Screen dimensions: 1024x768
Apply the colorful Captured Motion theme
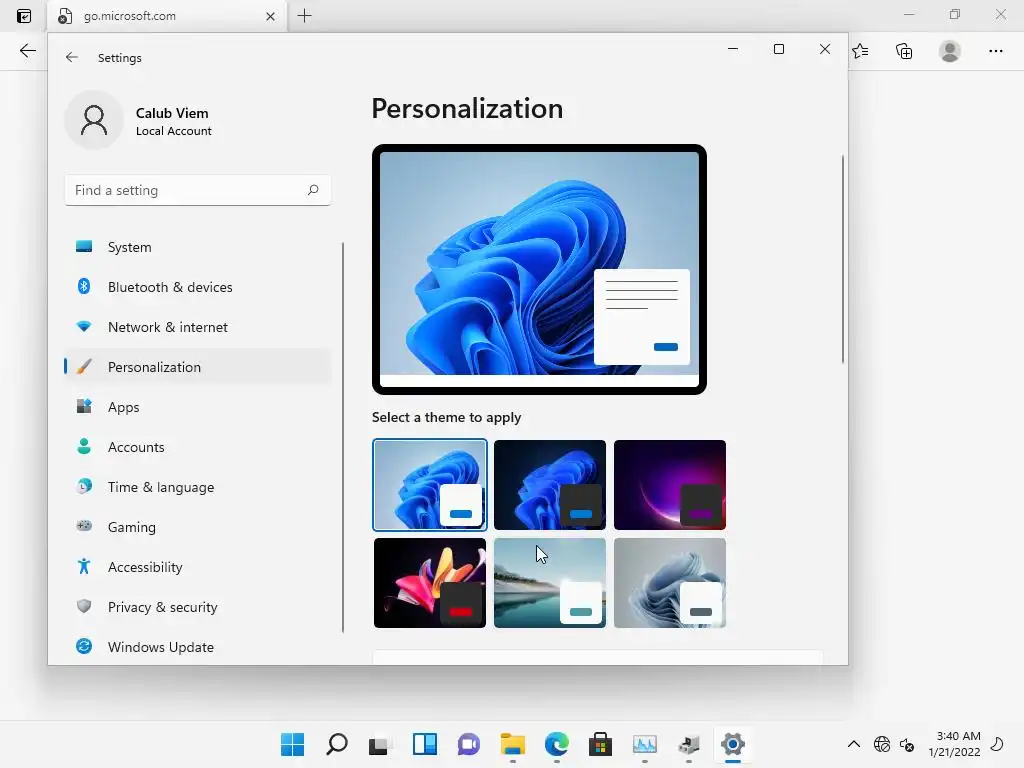[x=430, y=583]
